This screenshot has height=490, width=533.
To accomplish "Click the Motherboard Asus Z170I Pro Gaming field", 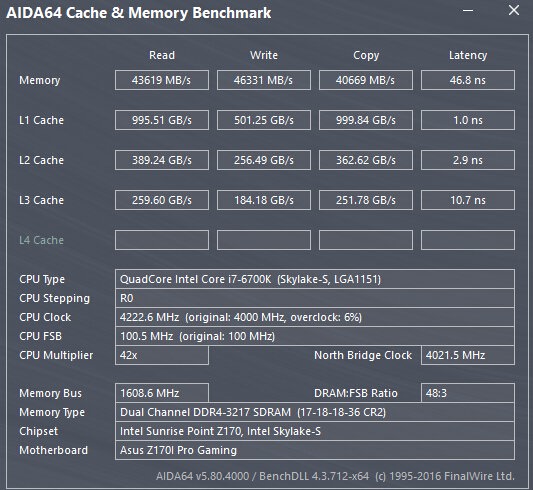I will coord(315,450).
